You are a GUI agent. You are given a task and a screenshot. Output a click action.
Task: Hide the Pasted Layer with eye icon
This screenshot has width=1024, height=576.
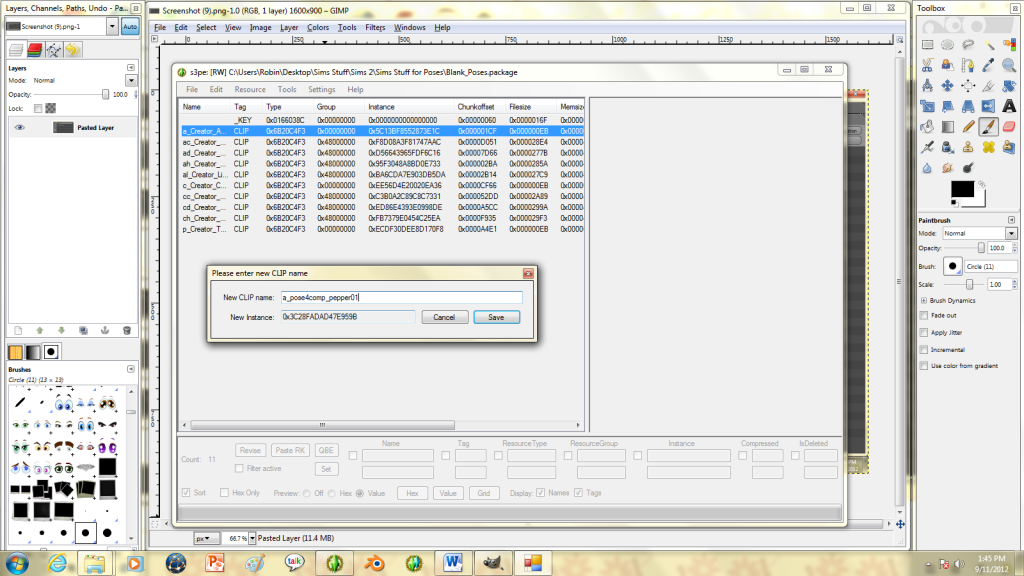[x=20, y=127]
